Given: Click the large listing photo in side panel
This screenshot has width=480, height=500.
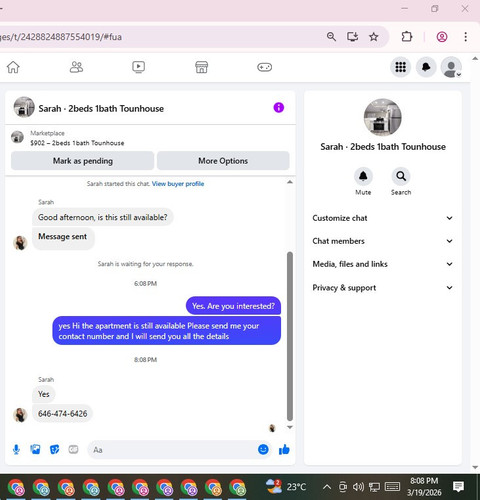Looking at the screenshot, I should point(383,117).
